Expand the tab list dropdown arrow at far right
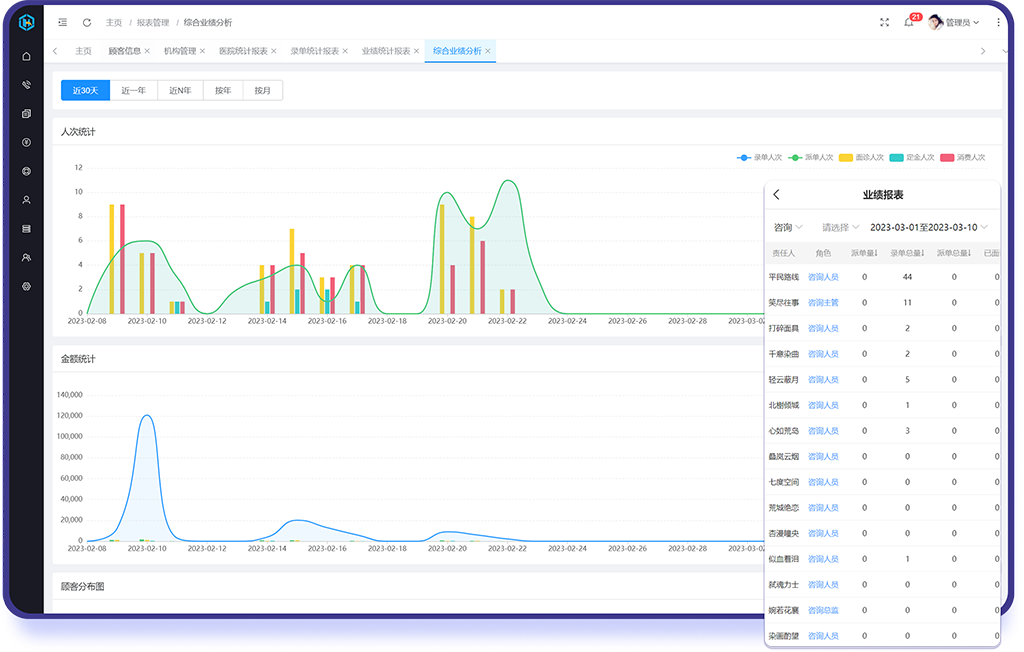This screenshot has height=652, width=1024. click(x=1004, y=51)
